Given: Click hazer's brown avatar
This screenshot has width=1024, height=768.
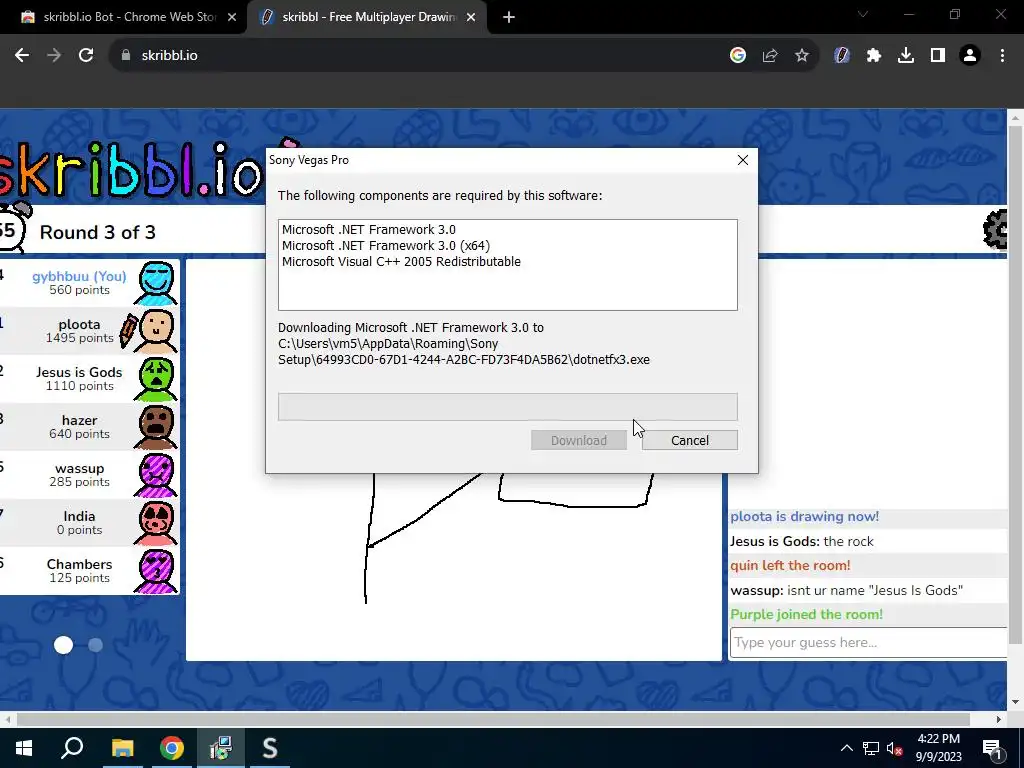Looking at the screenshot, I should pos(156,427).
